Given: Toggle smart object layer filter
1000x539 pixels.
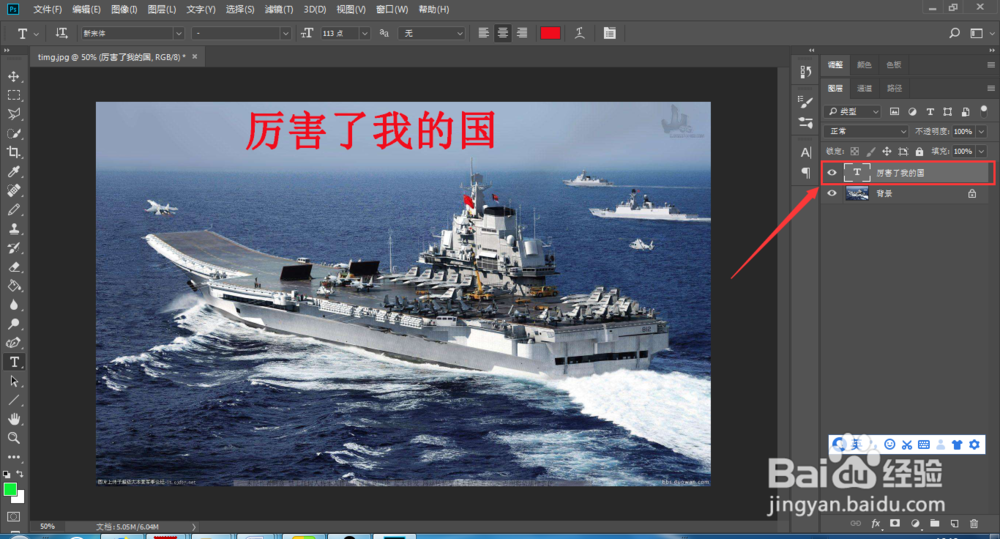Looking at the screenshot, I should [966, 112].
